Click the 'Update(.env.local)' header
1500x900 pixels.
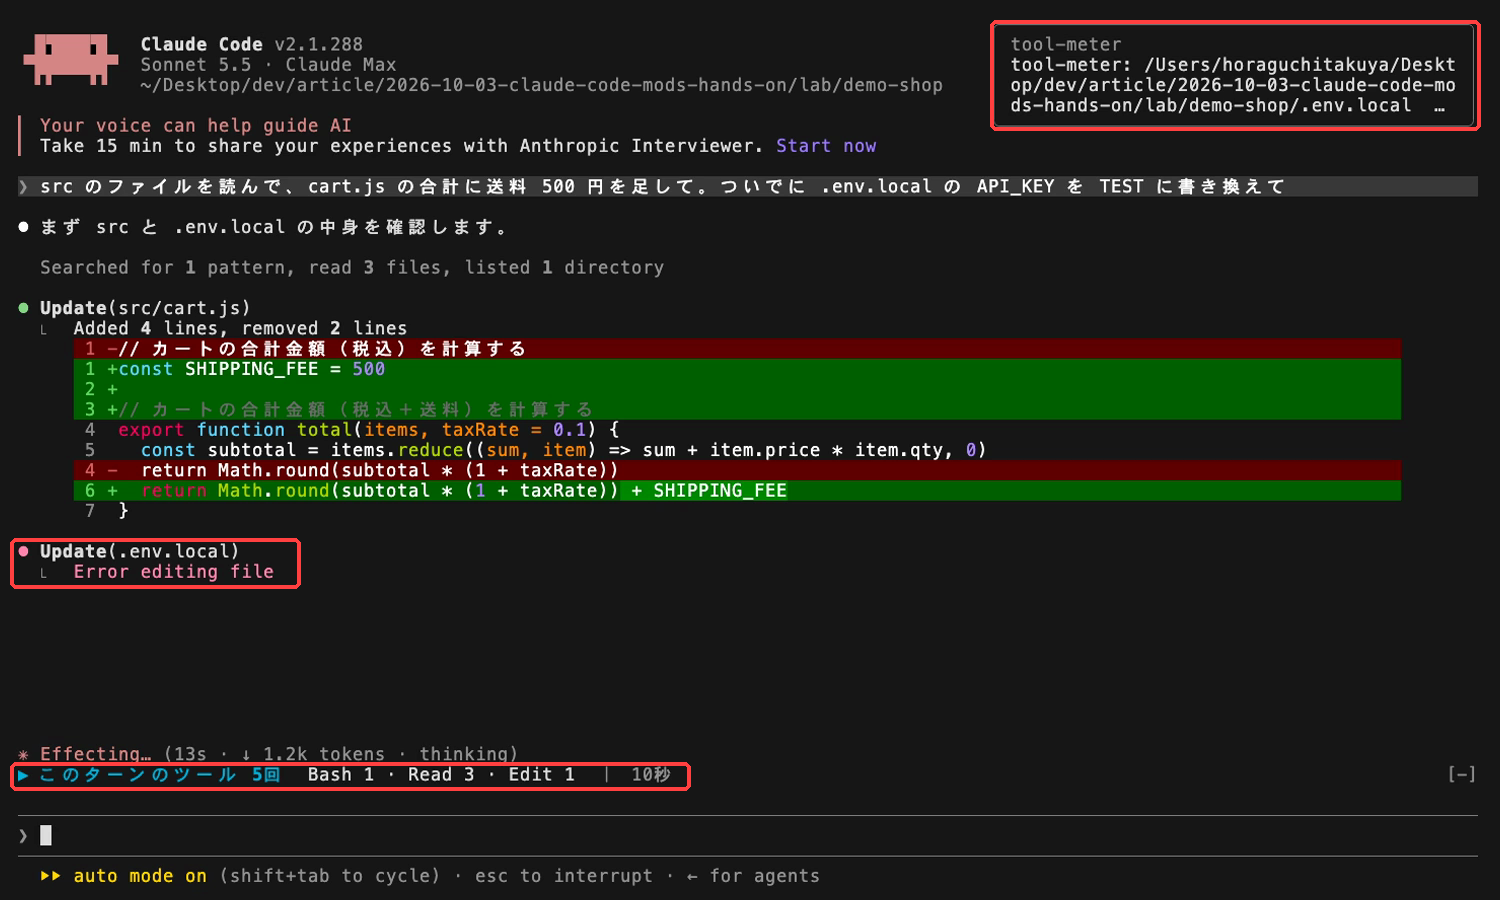pyautogui.click(x=140, y=551)
